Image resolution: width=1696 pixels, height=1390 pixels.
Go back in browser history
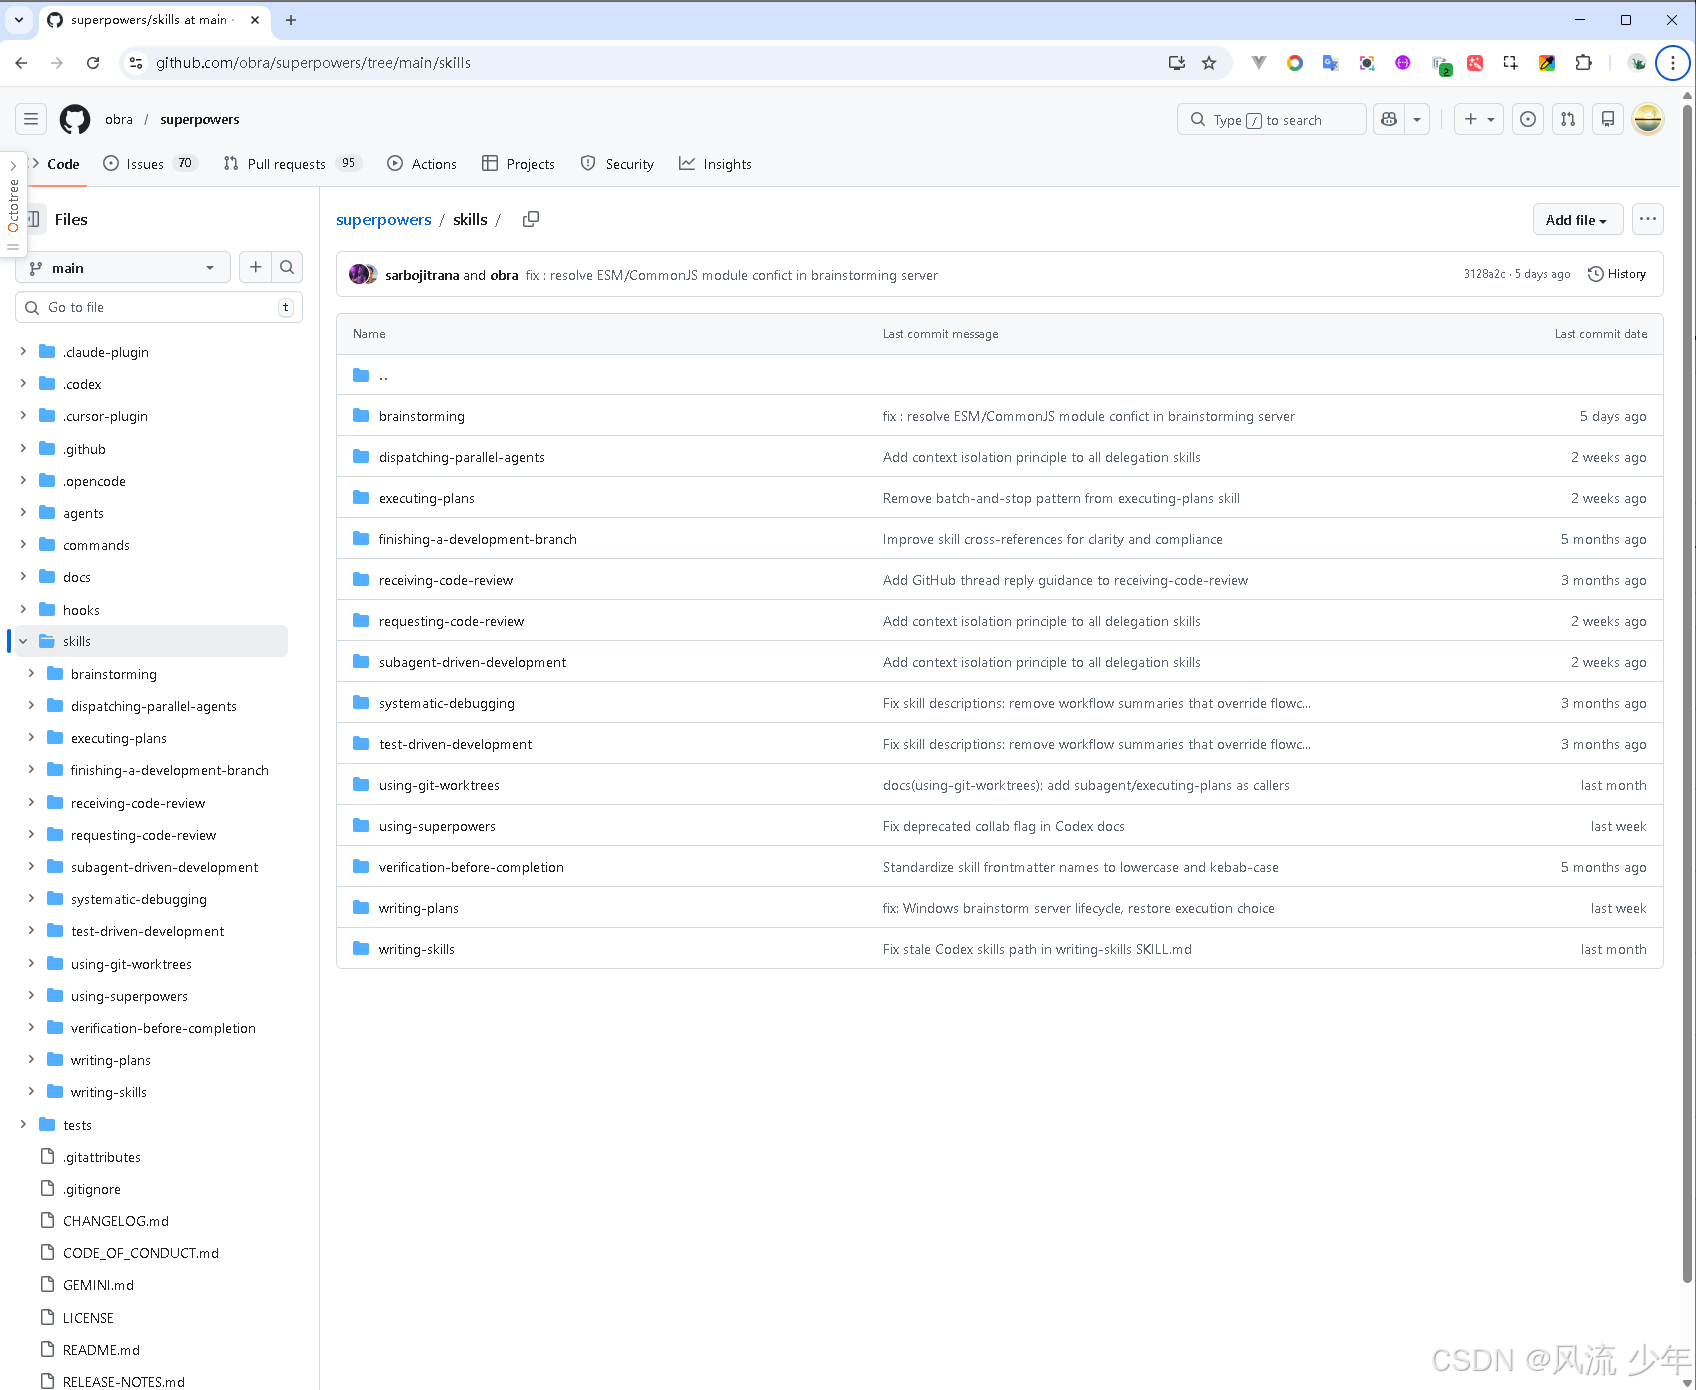pyautogui.click(x=21, y=63)
